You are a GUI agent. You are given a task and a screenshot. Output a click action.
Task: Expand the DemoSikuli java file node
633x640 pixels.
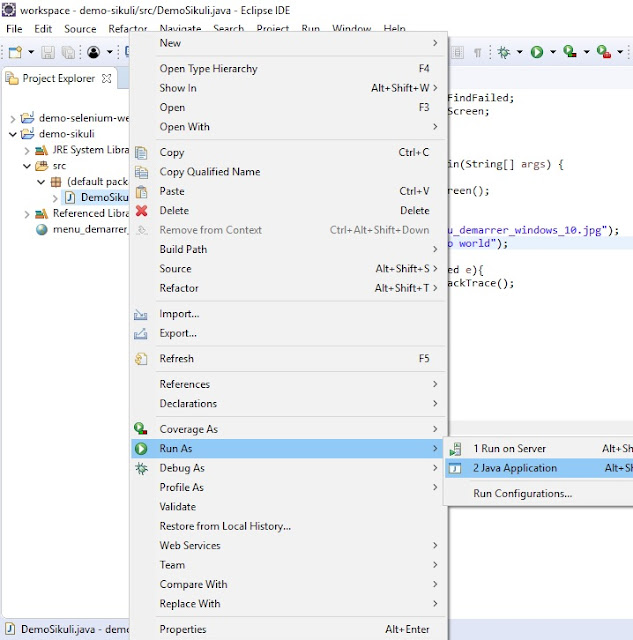(x=55, y=198)
